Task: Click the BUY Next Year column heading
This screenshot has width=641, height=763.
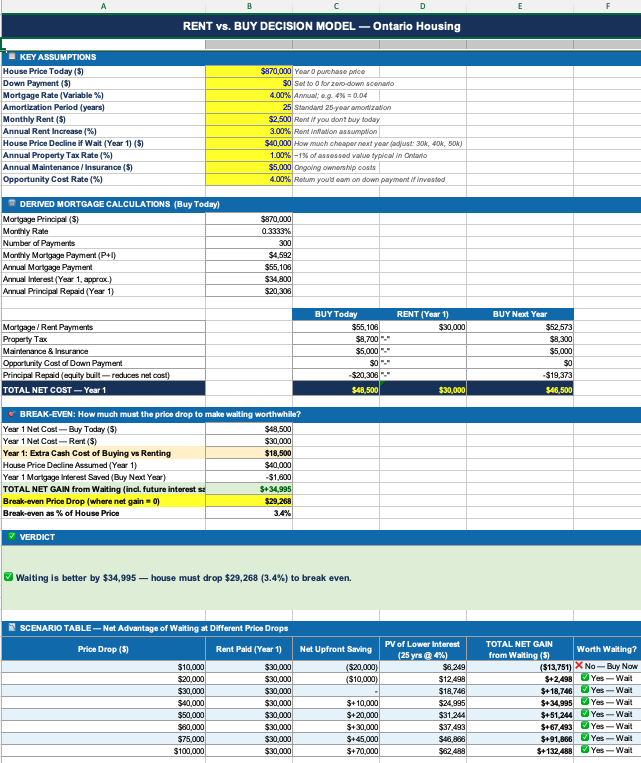Action: coord(520,314)
